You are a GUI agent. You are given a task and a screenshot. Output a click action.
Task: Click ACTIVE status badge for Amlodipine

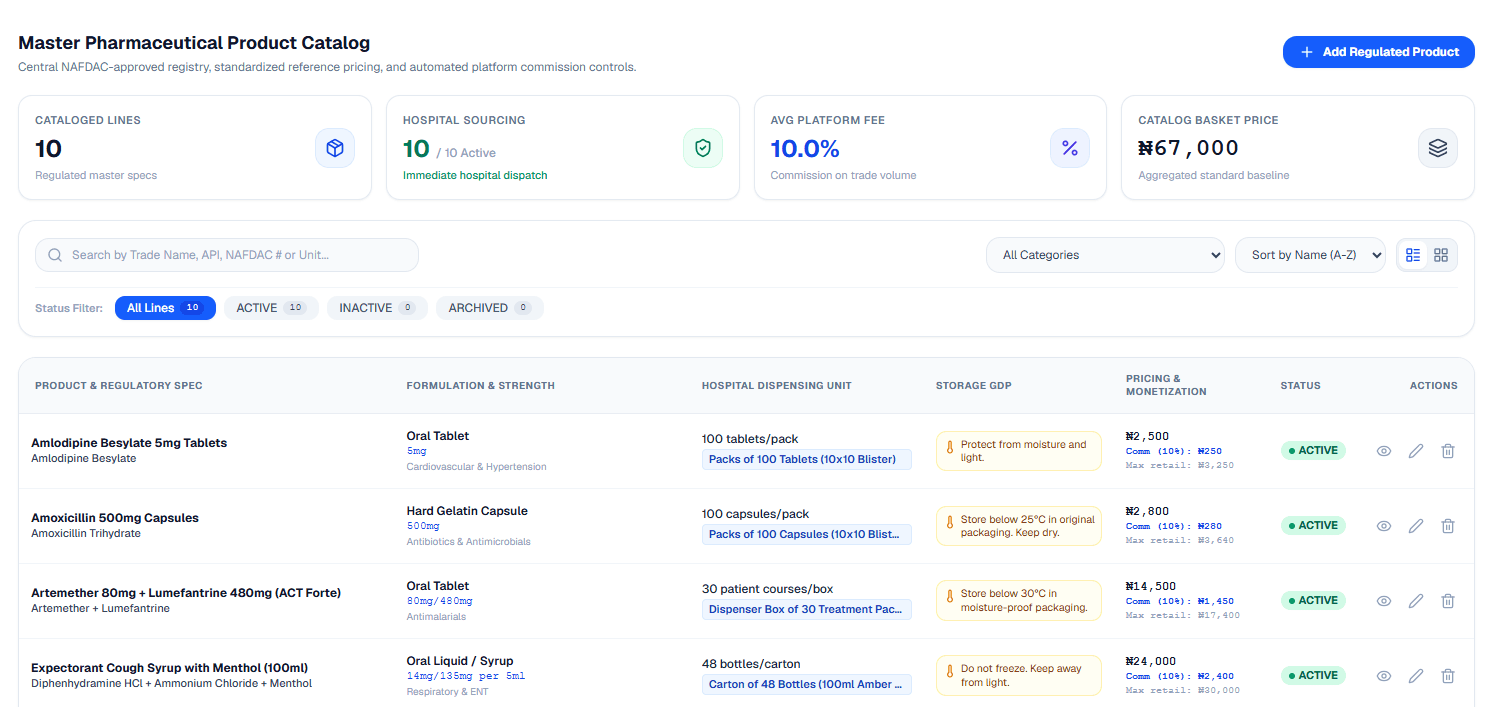[x=1313, y=451]
